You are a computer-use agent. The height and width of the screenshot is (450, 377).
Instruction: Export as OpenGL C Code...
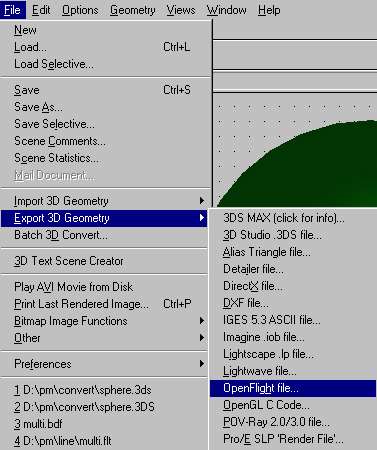pyautogui.click(x=293, y=405)
